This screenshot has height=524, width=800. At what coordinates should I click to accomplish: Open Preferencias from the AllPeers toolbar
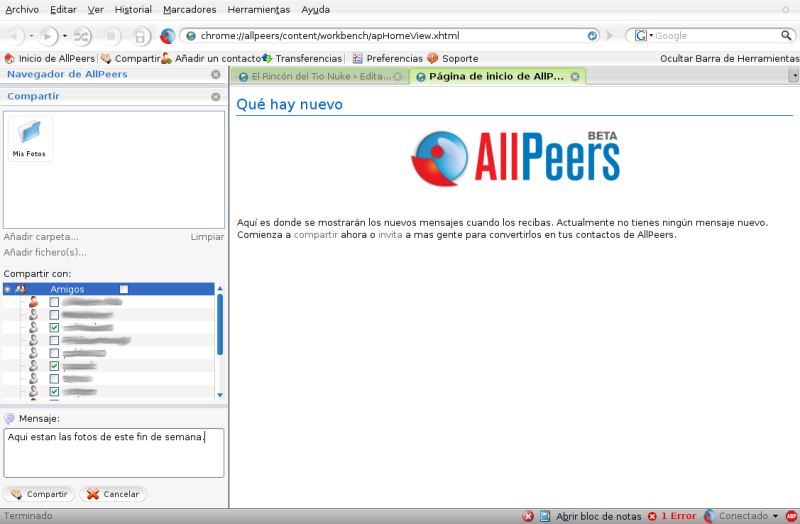click(x=388, y=58)
